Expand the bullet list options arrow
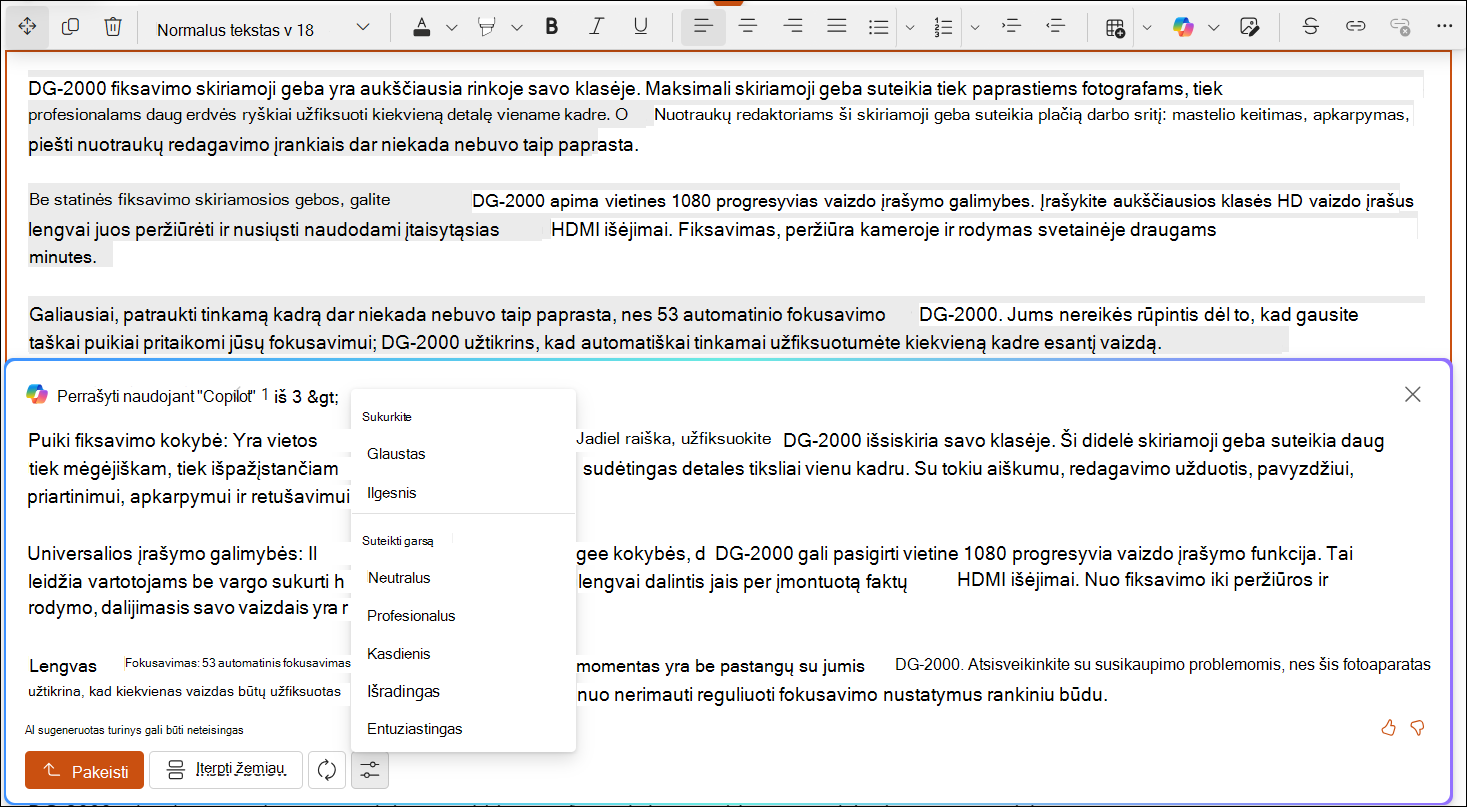 tap(910, 28)
